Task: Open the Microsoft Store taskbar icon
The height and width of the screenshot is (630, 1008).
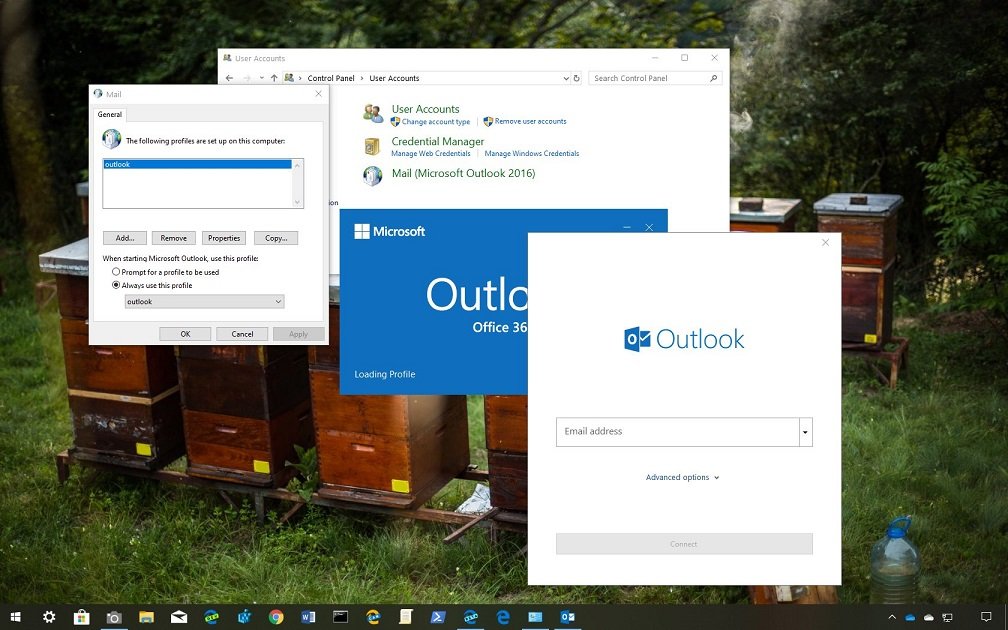Action: click(82, 617)
